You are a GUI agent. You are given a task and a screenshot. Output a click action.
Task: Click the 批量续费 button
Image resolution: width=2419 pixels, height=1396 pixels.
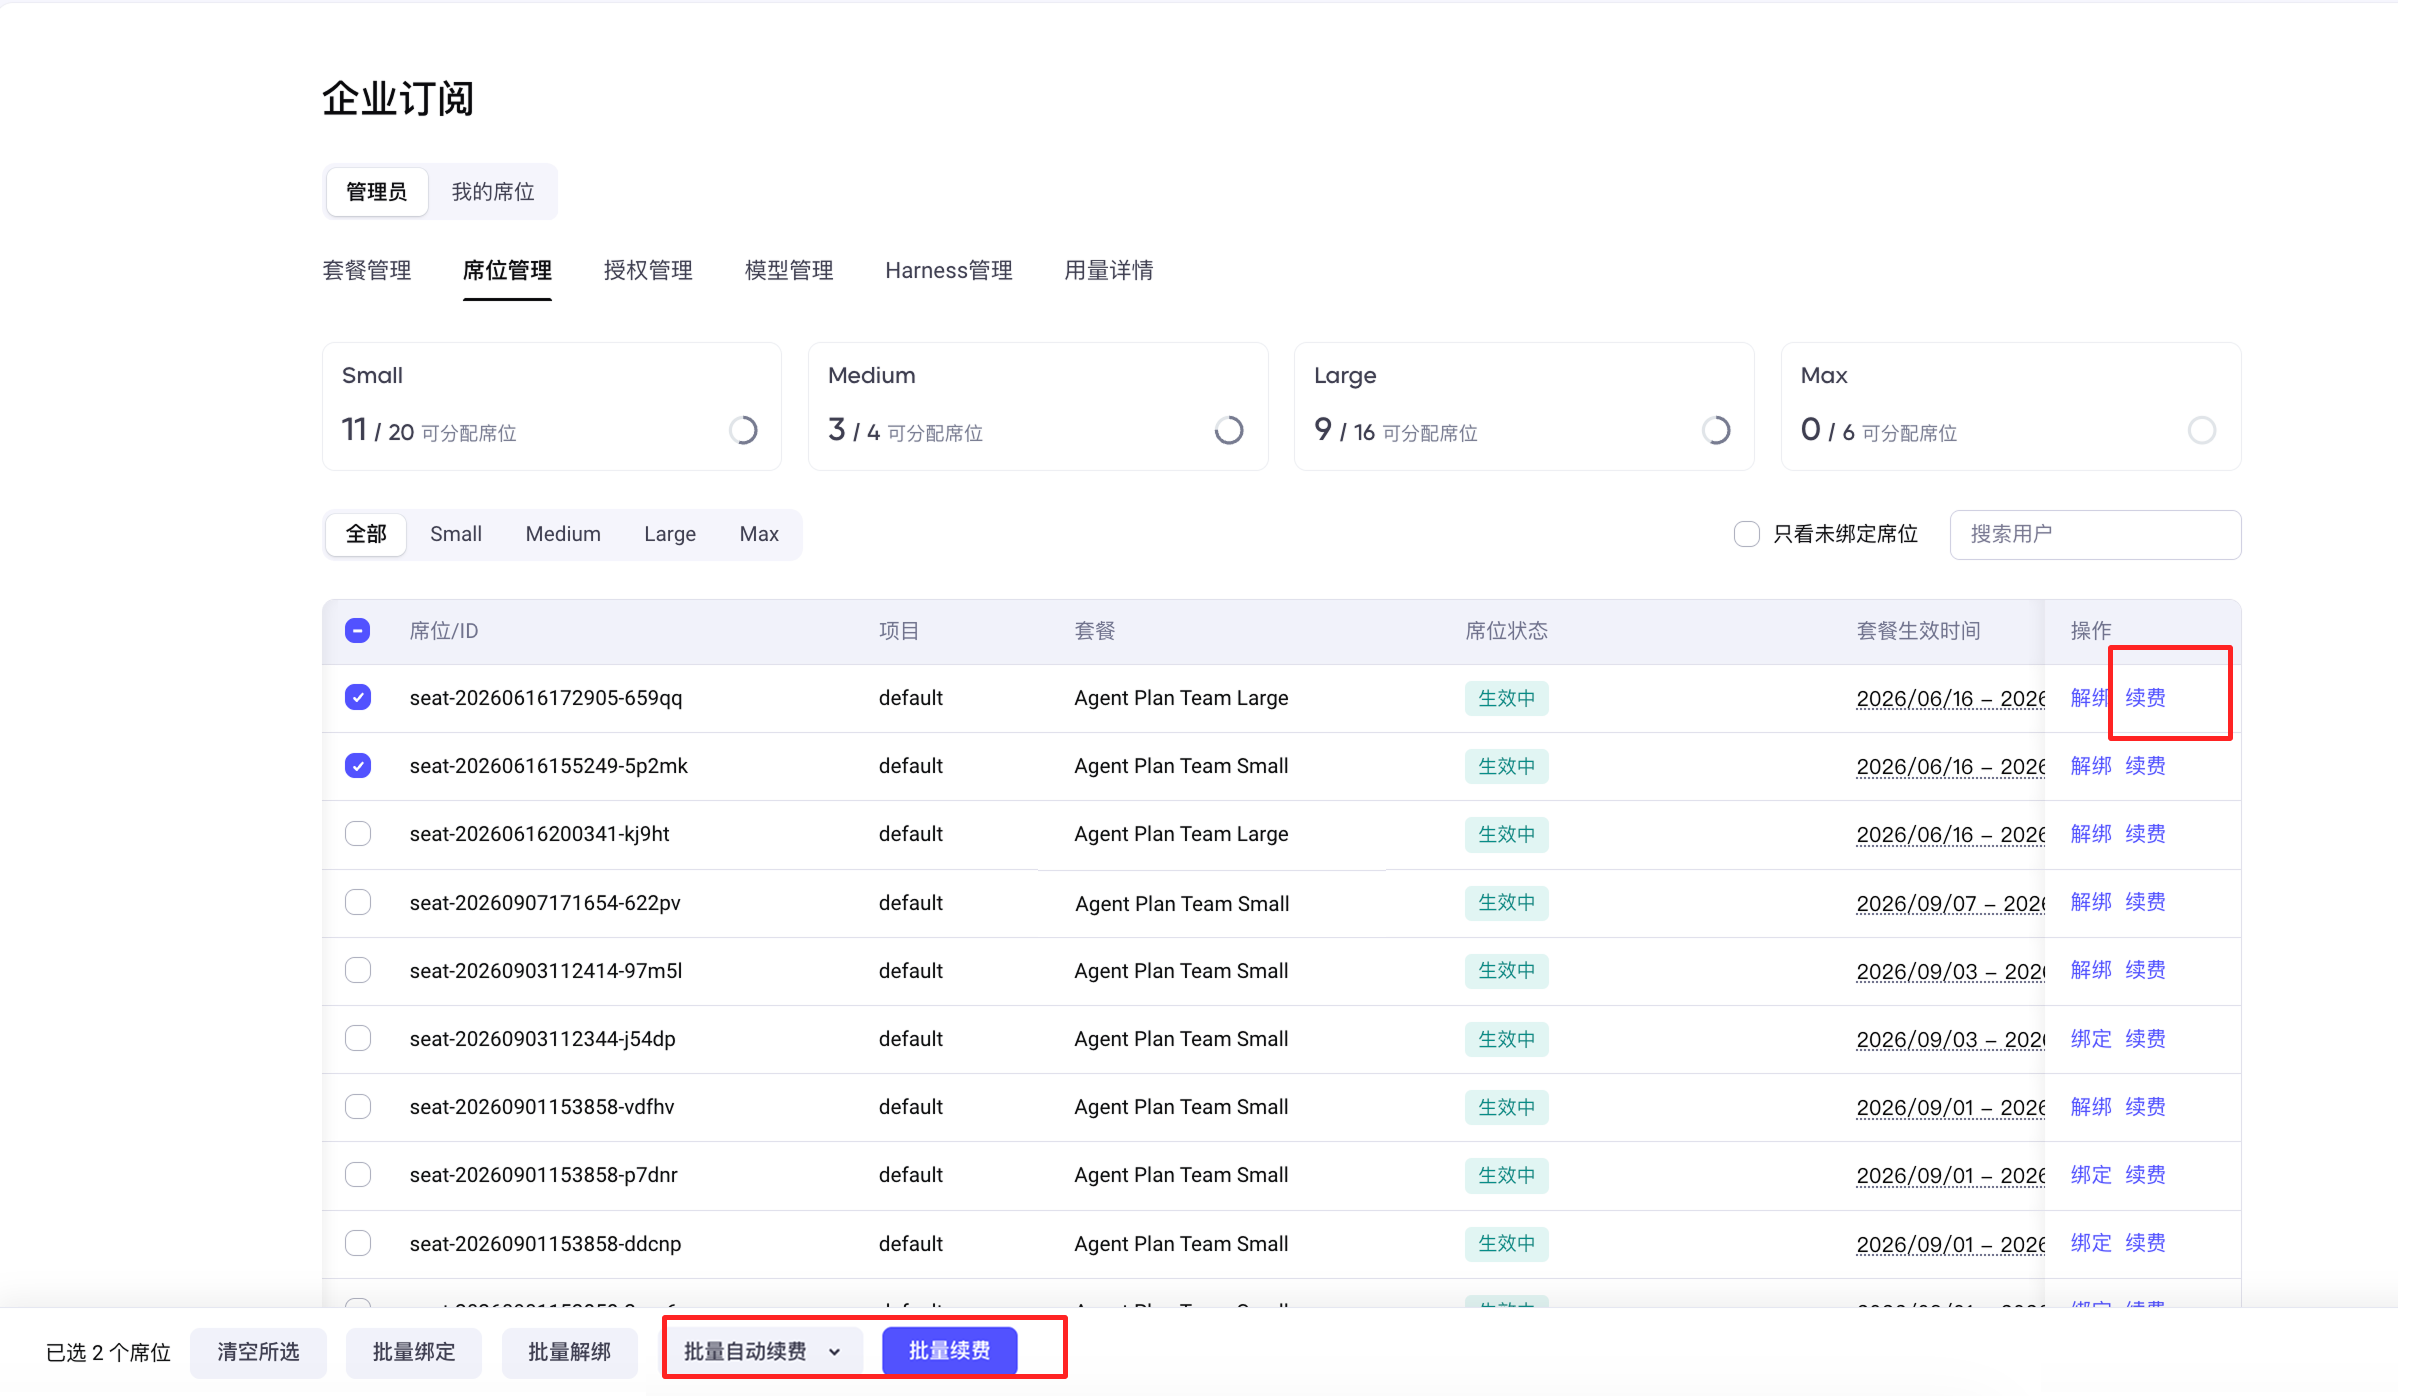[x=949, y=1351]
